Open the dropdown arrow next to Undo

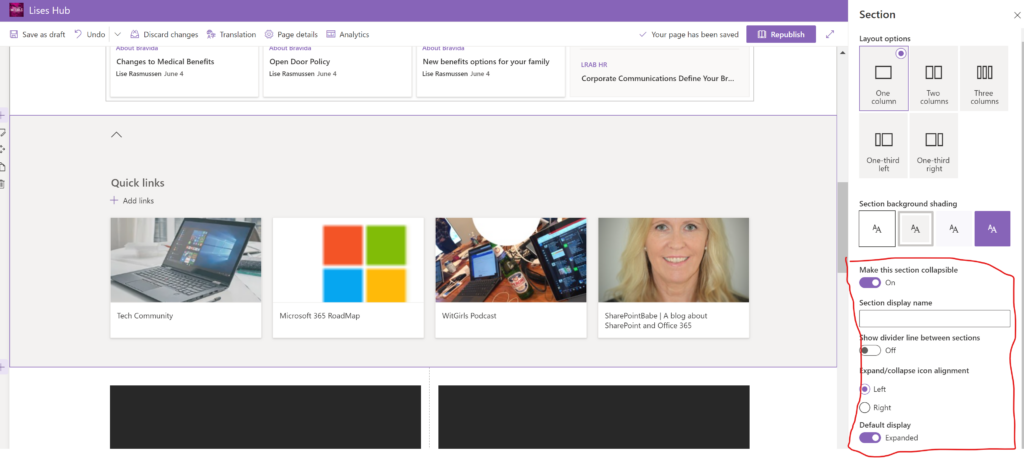click(118, 35)
